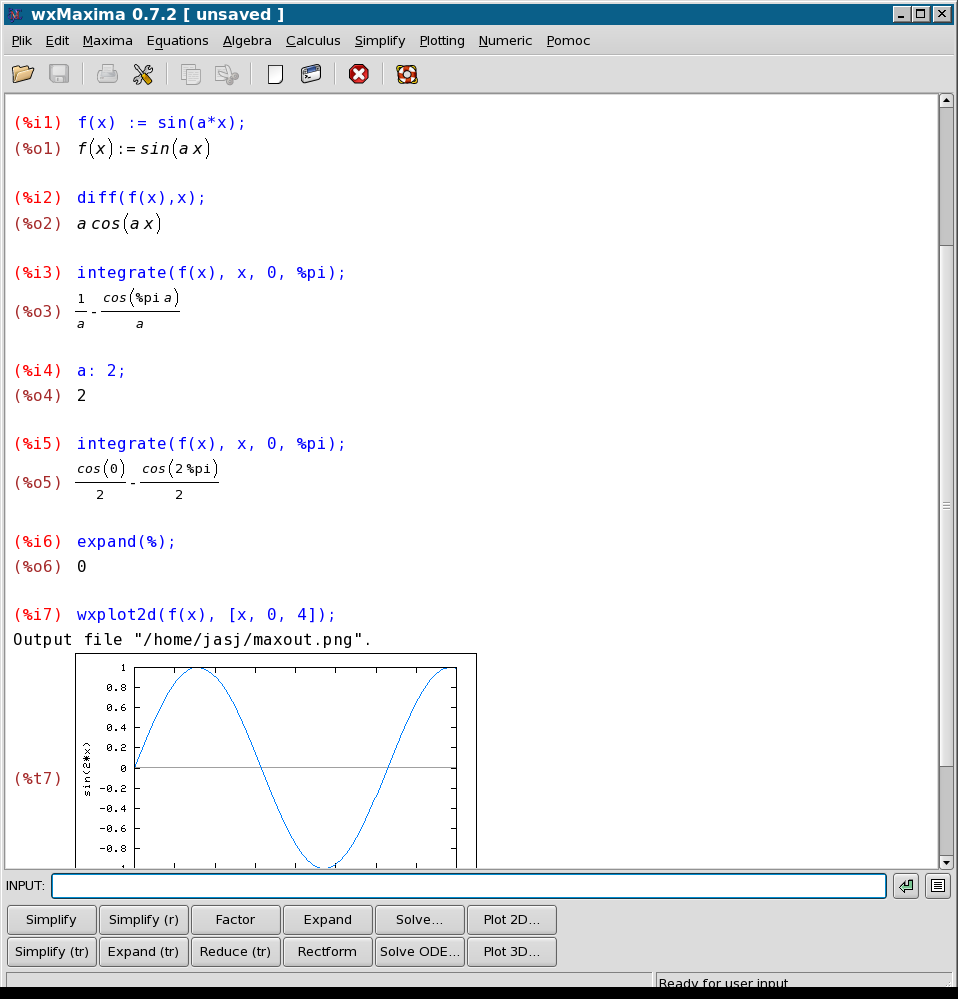Open the Equations menu
Image resolution: width=958 pixels, height=999 pixels.
pyautogui.click(x=177, y=41)
